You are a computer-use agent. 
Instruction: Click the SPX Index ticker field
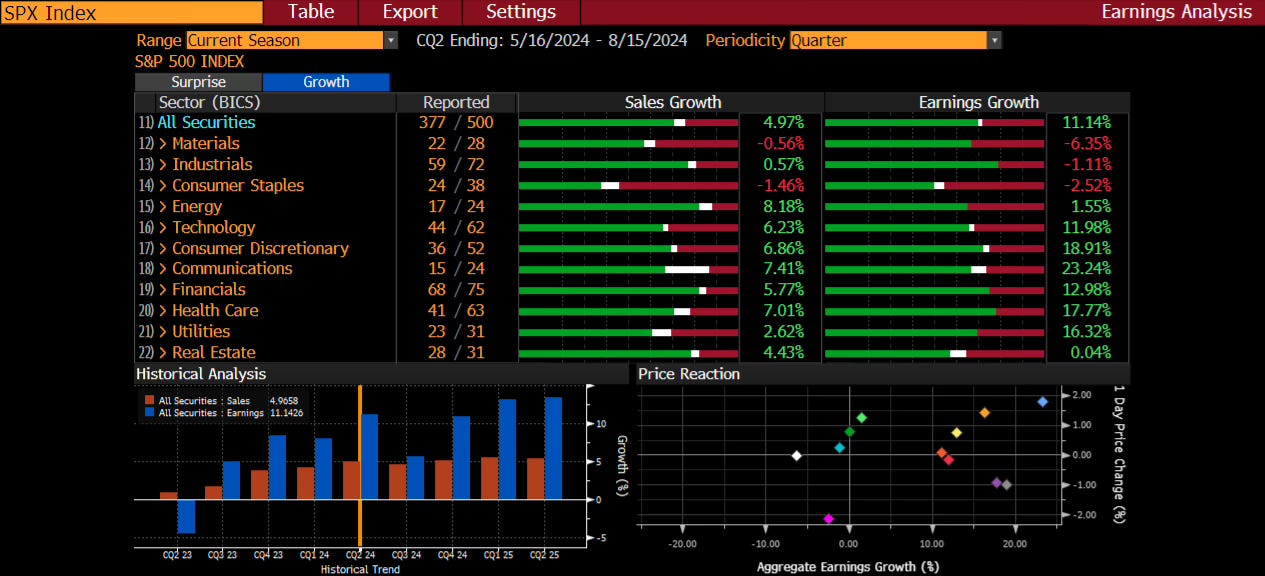(132, 12)
